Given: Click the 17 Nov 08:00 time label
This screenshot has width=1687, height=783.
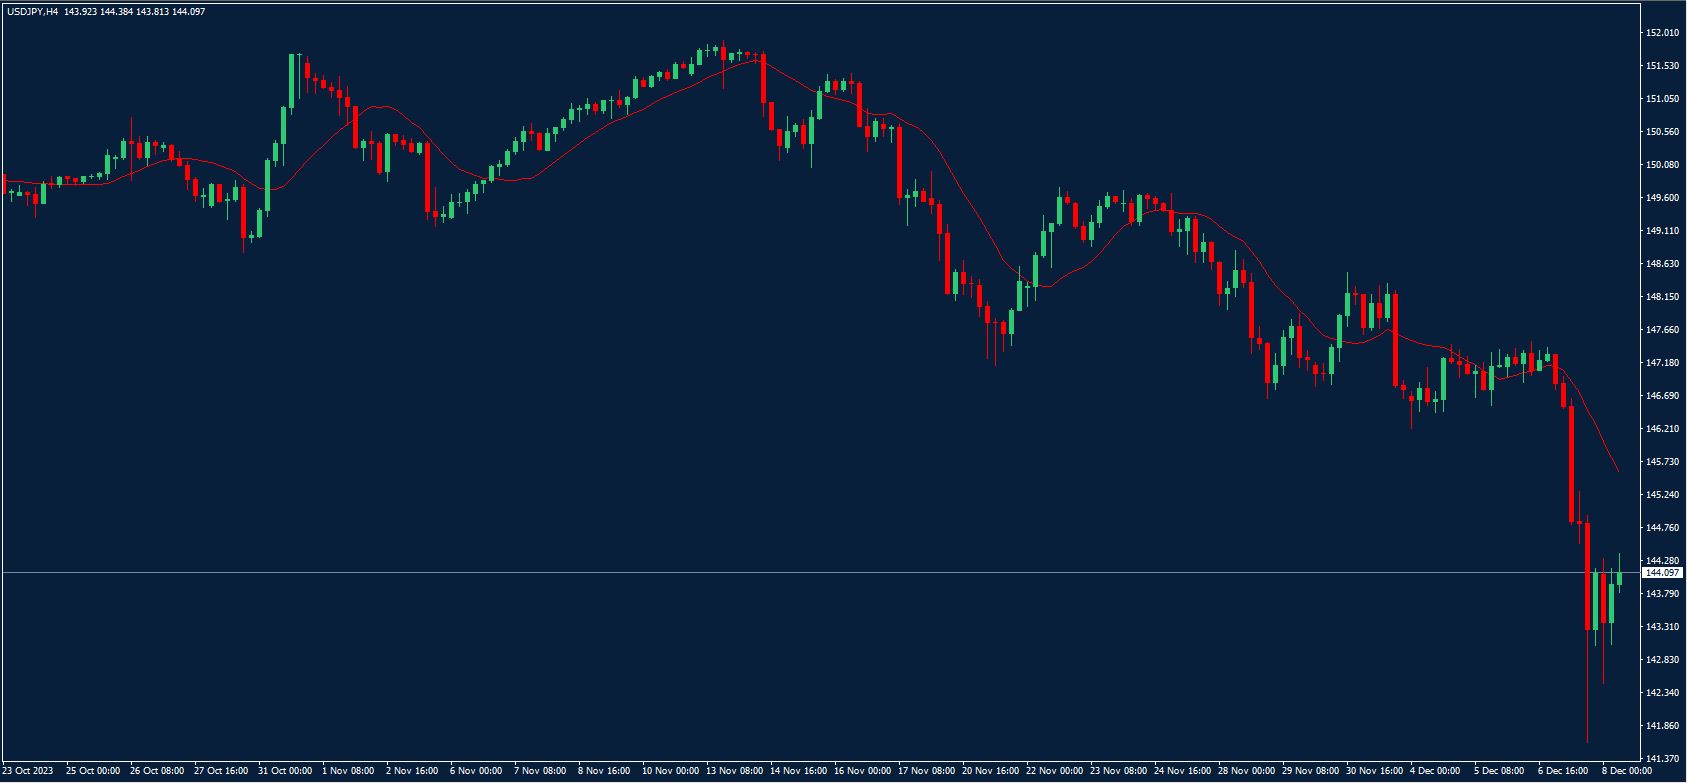Looking at the screenshot, I should click(925, 771).
